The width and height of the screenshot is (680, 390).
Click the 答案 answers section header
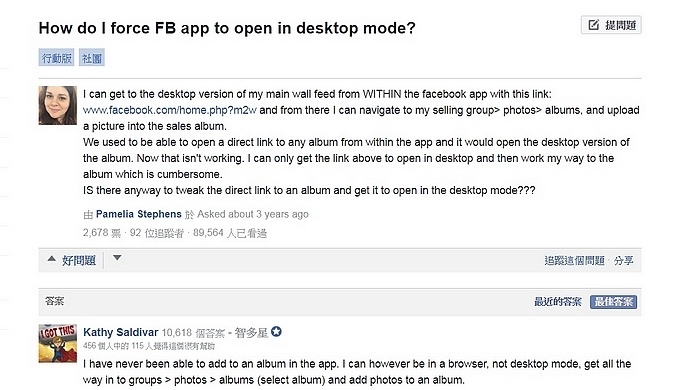tap(55, 301)
